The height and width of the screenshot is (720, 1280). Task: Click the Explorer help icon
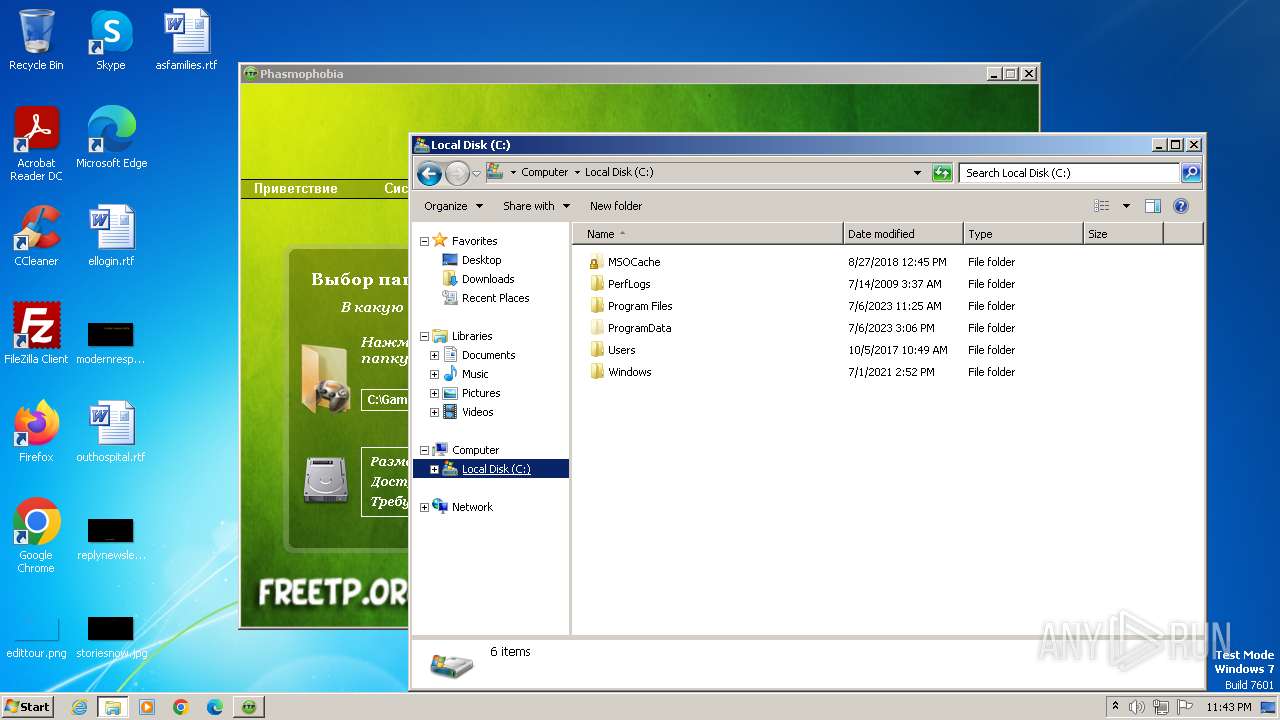[x=1180, y=206]
